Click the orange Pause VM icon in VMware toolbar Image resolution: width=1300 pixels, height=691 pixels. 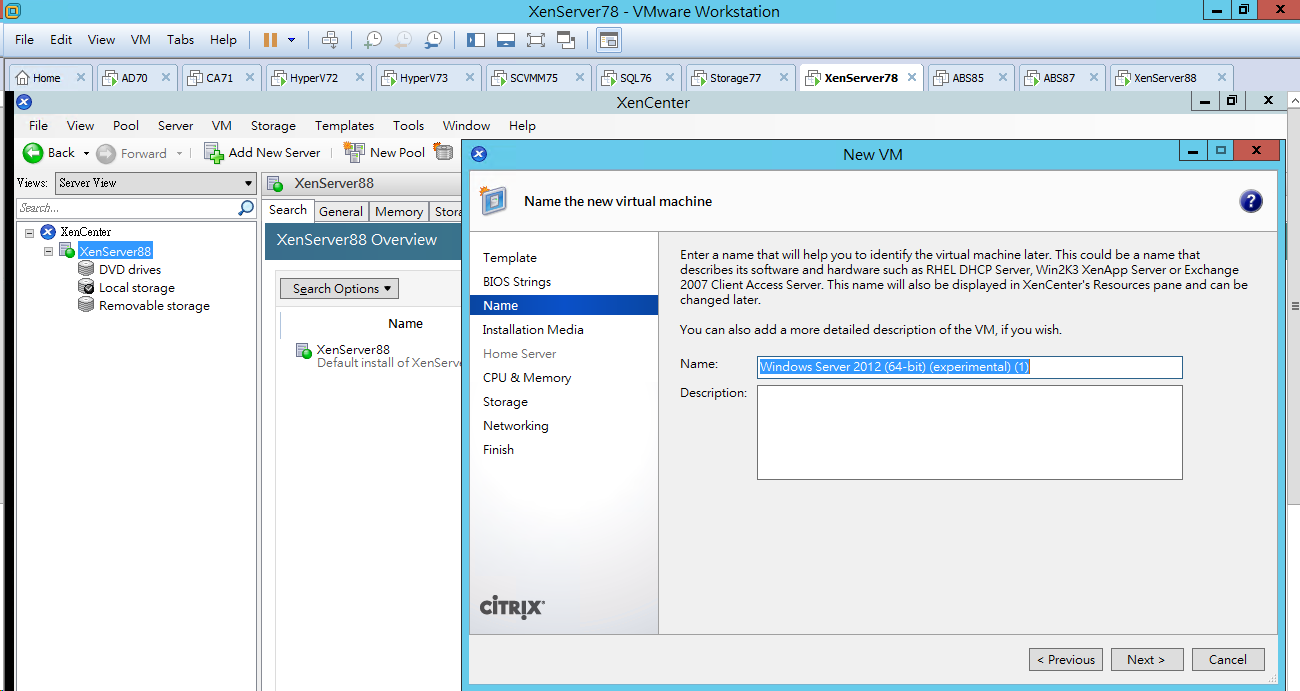(x=270, y=40)
